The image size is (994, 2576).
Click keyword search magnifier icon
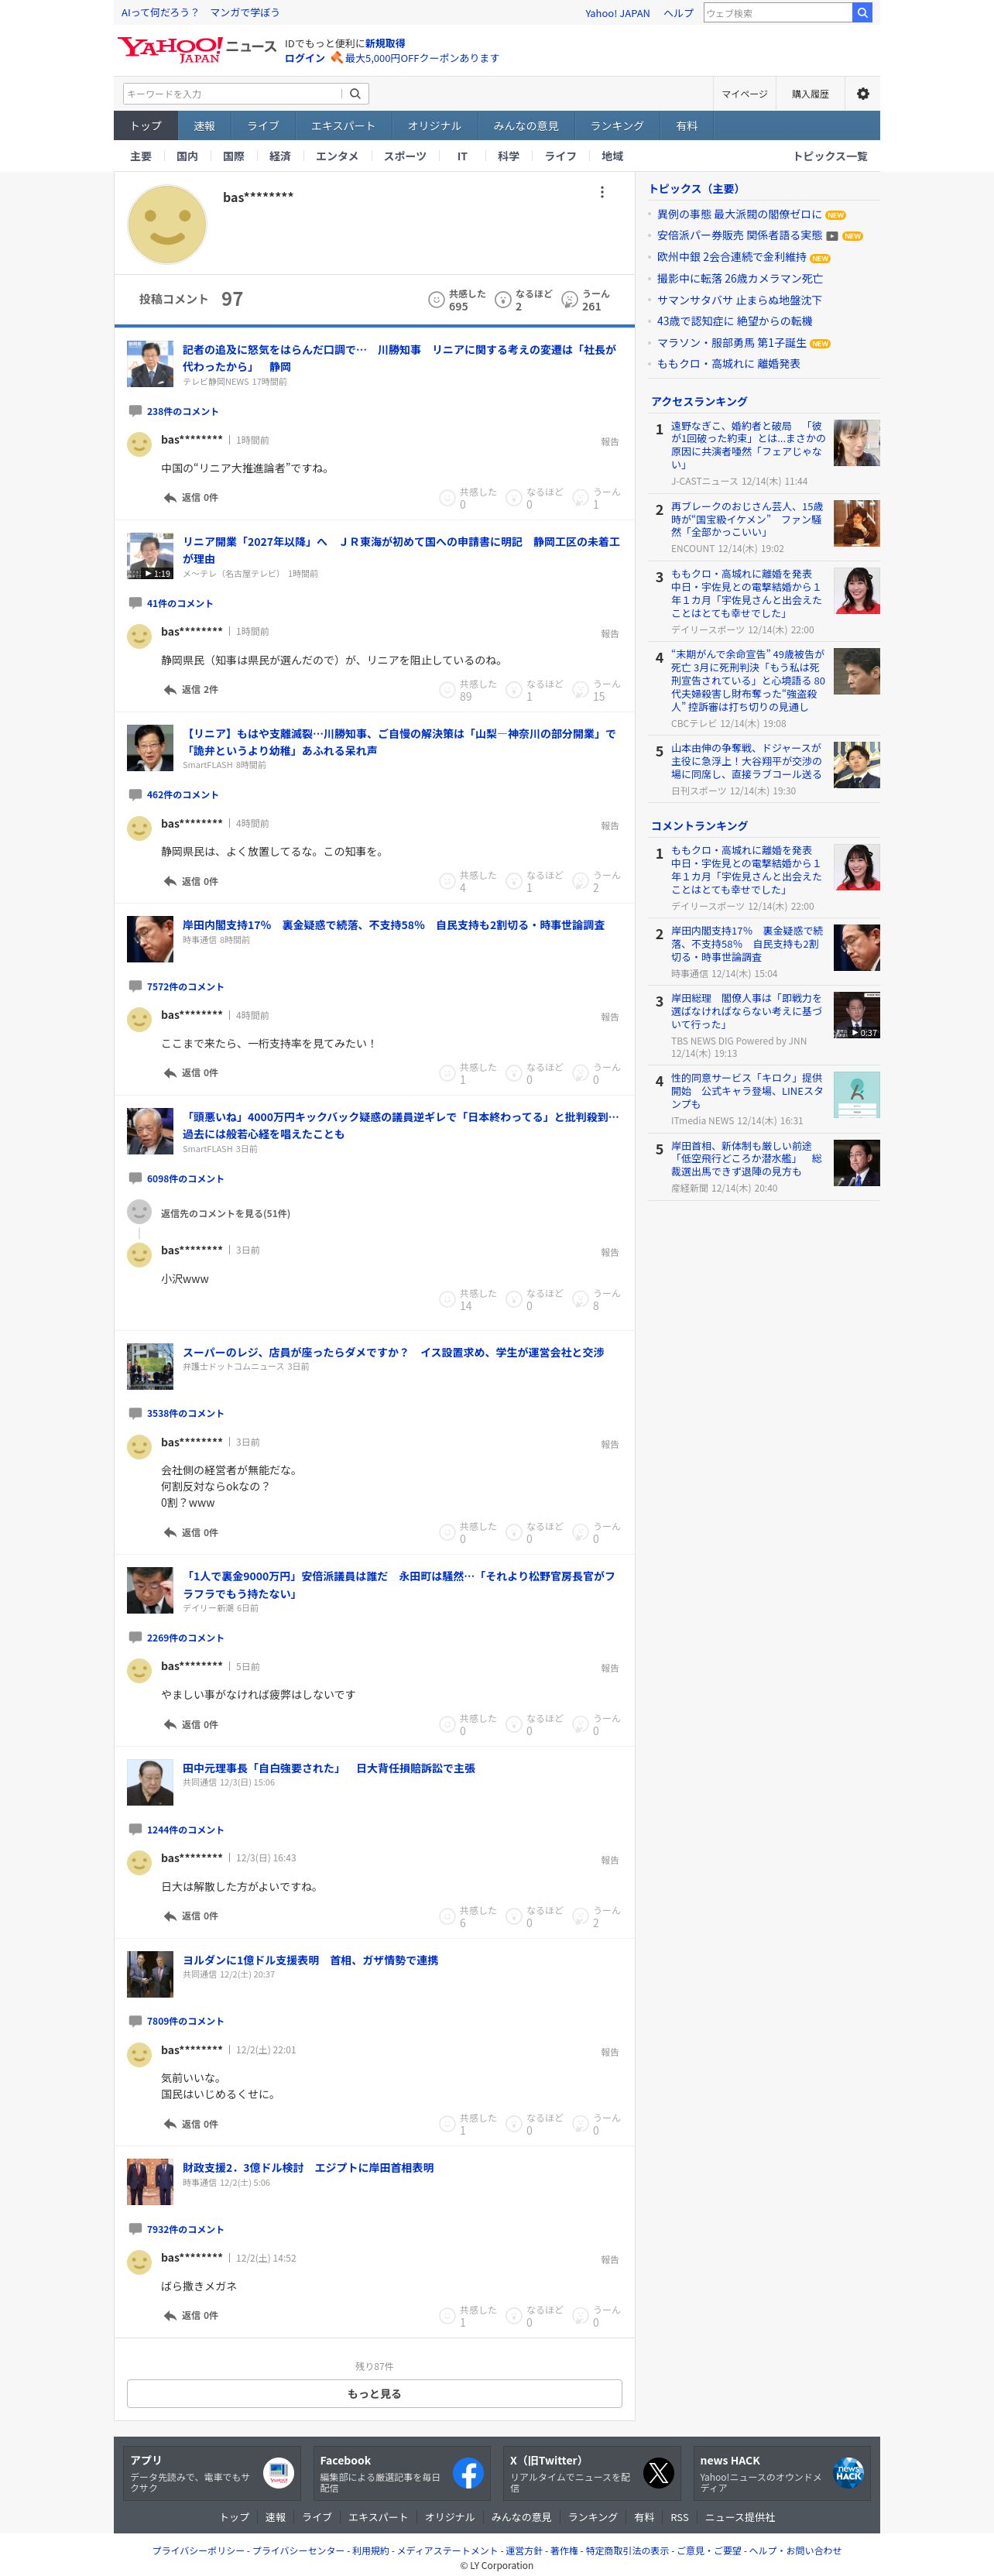pyautogui.click(x=355, y=94)
